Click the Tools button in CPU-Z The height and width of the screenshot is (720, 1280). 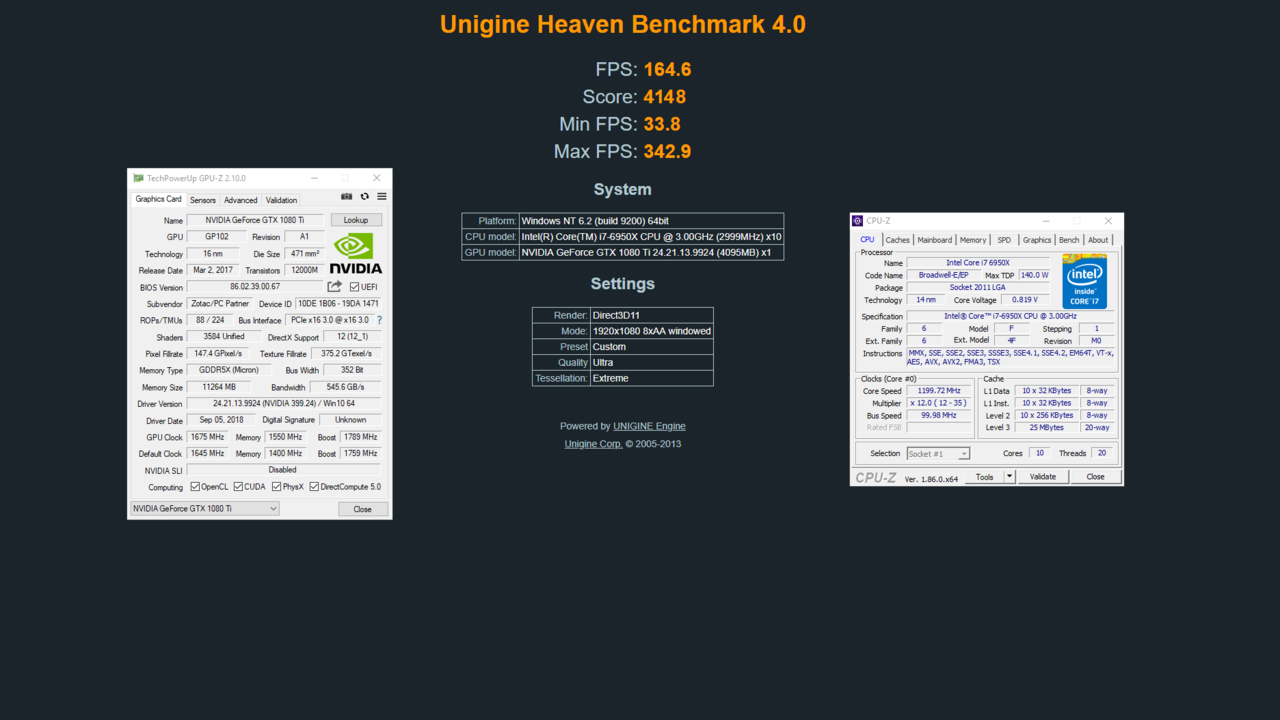tap(985, 477)
